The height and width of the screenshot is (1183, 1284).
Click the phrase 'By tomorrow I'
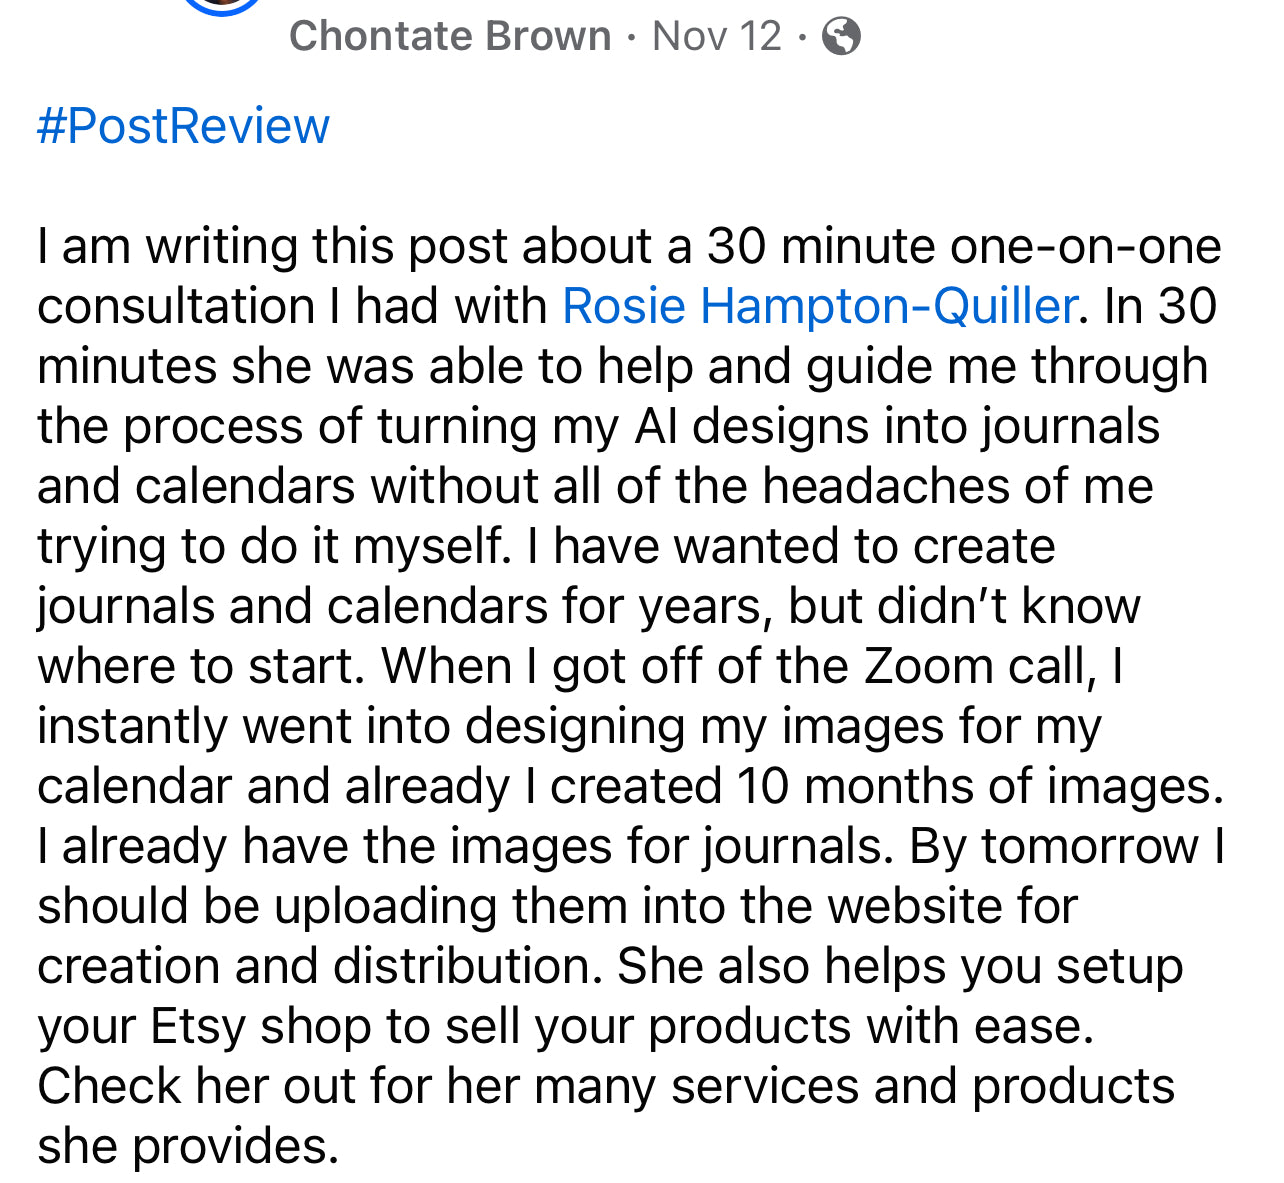pyautogui.click(x=1067, y=847)
